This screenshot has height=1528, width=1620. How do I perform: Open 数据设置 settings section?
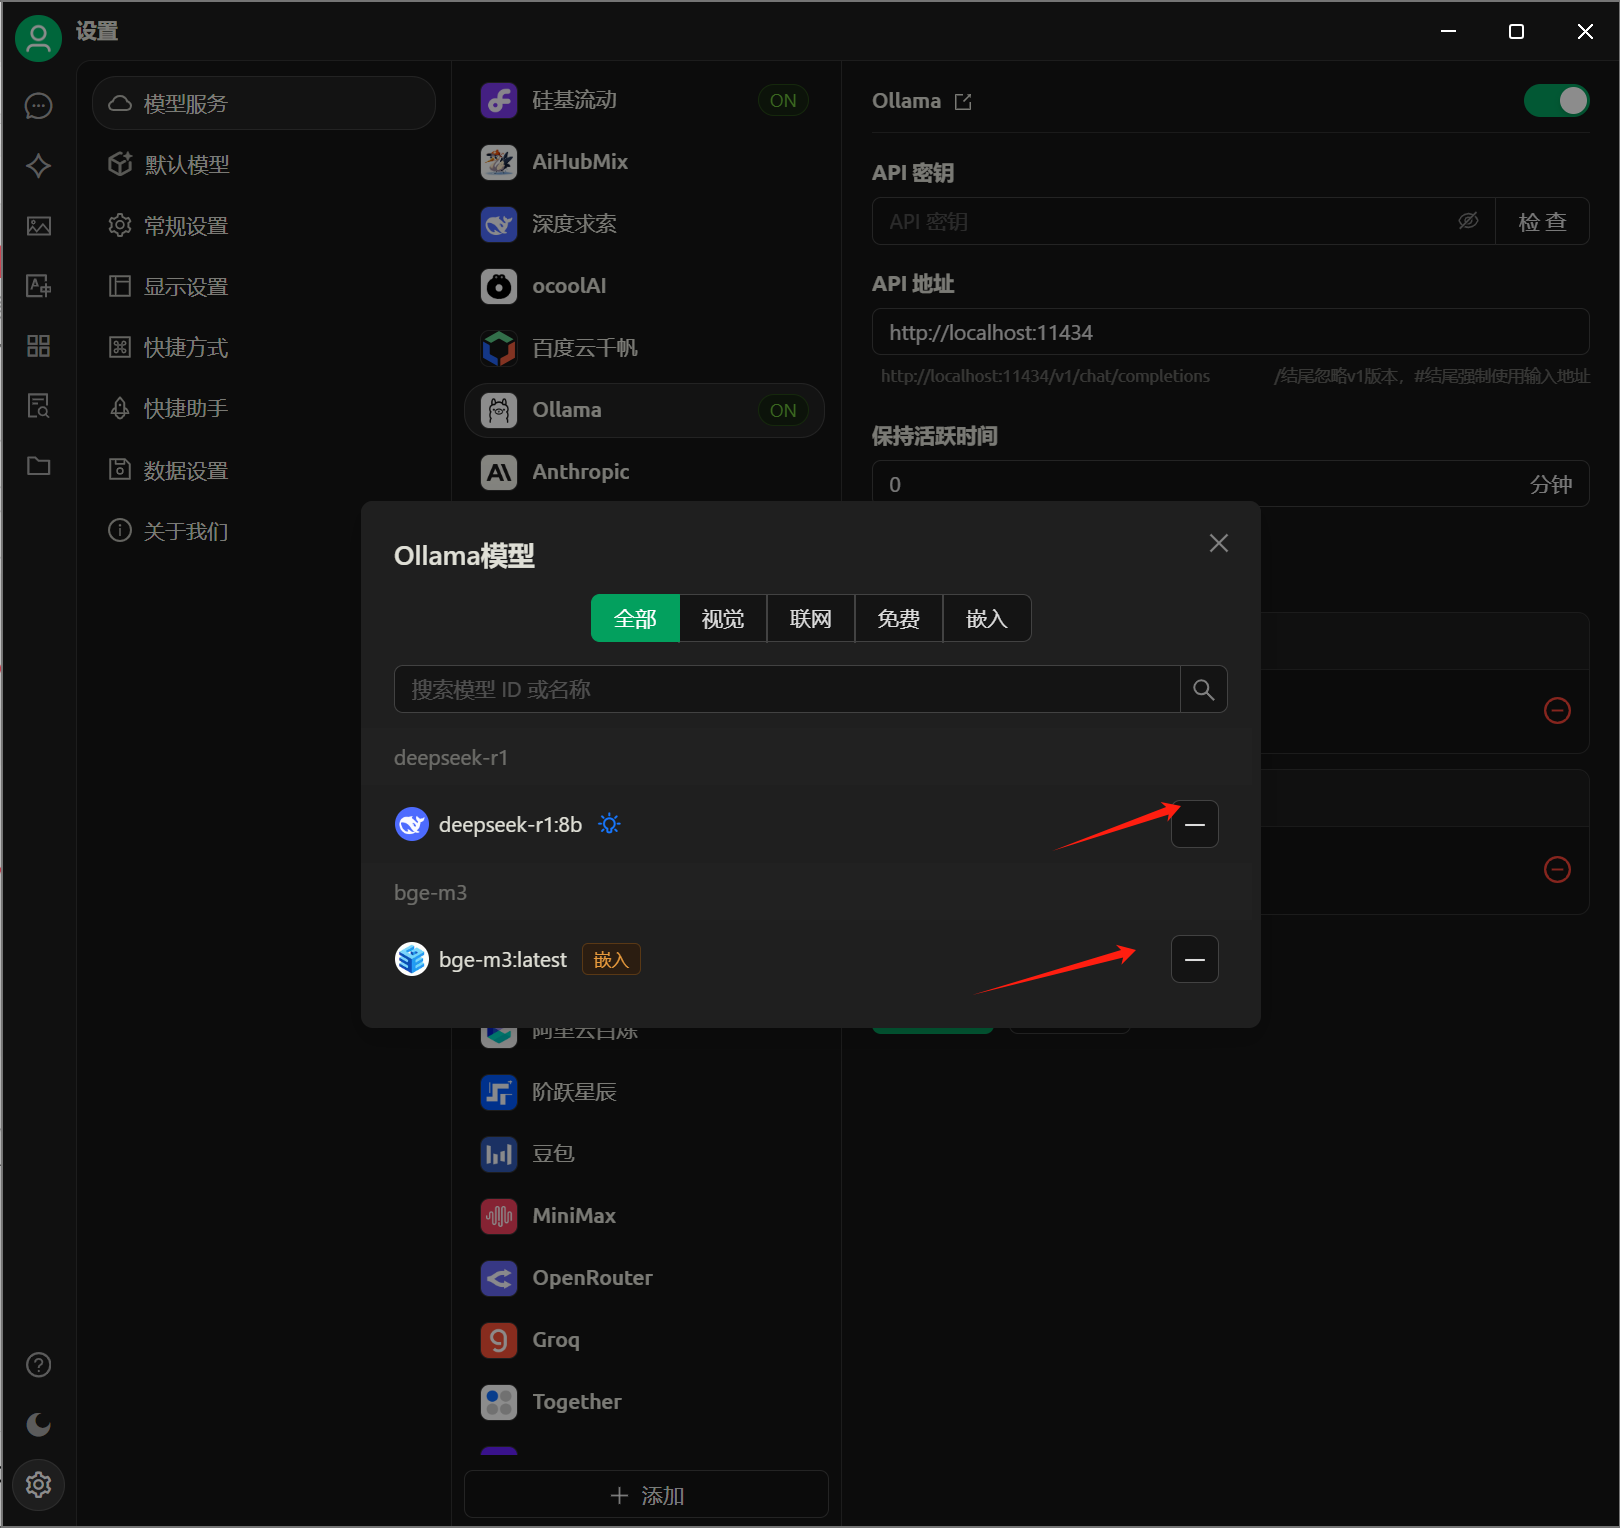(264, 470)
